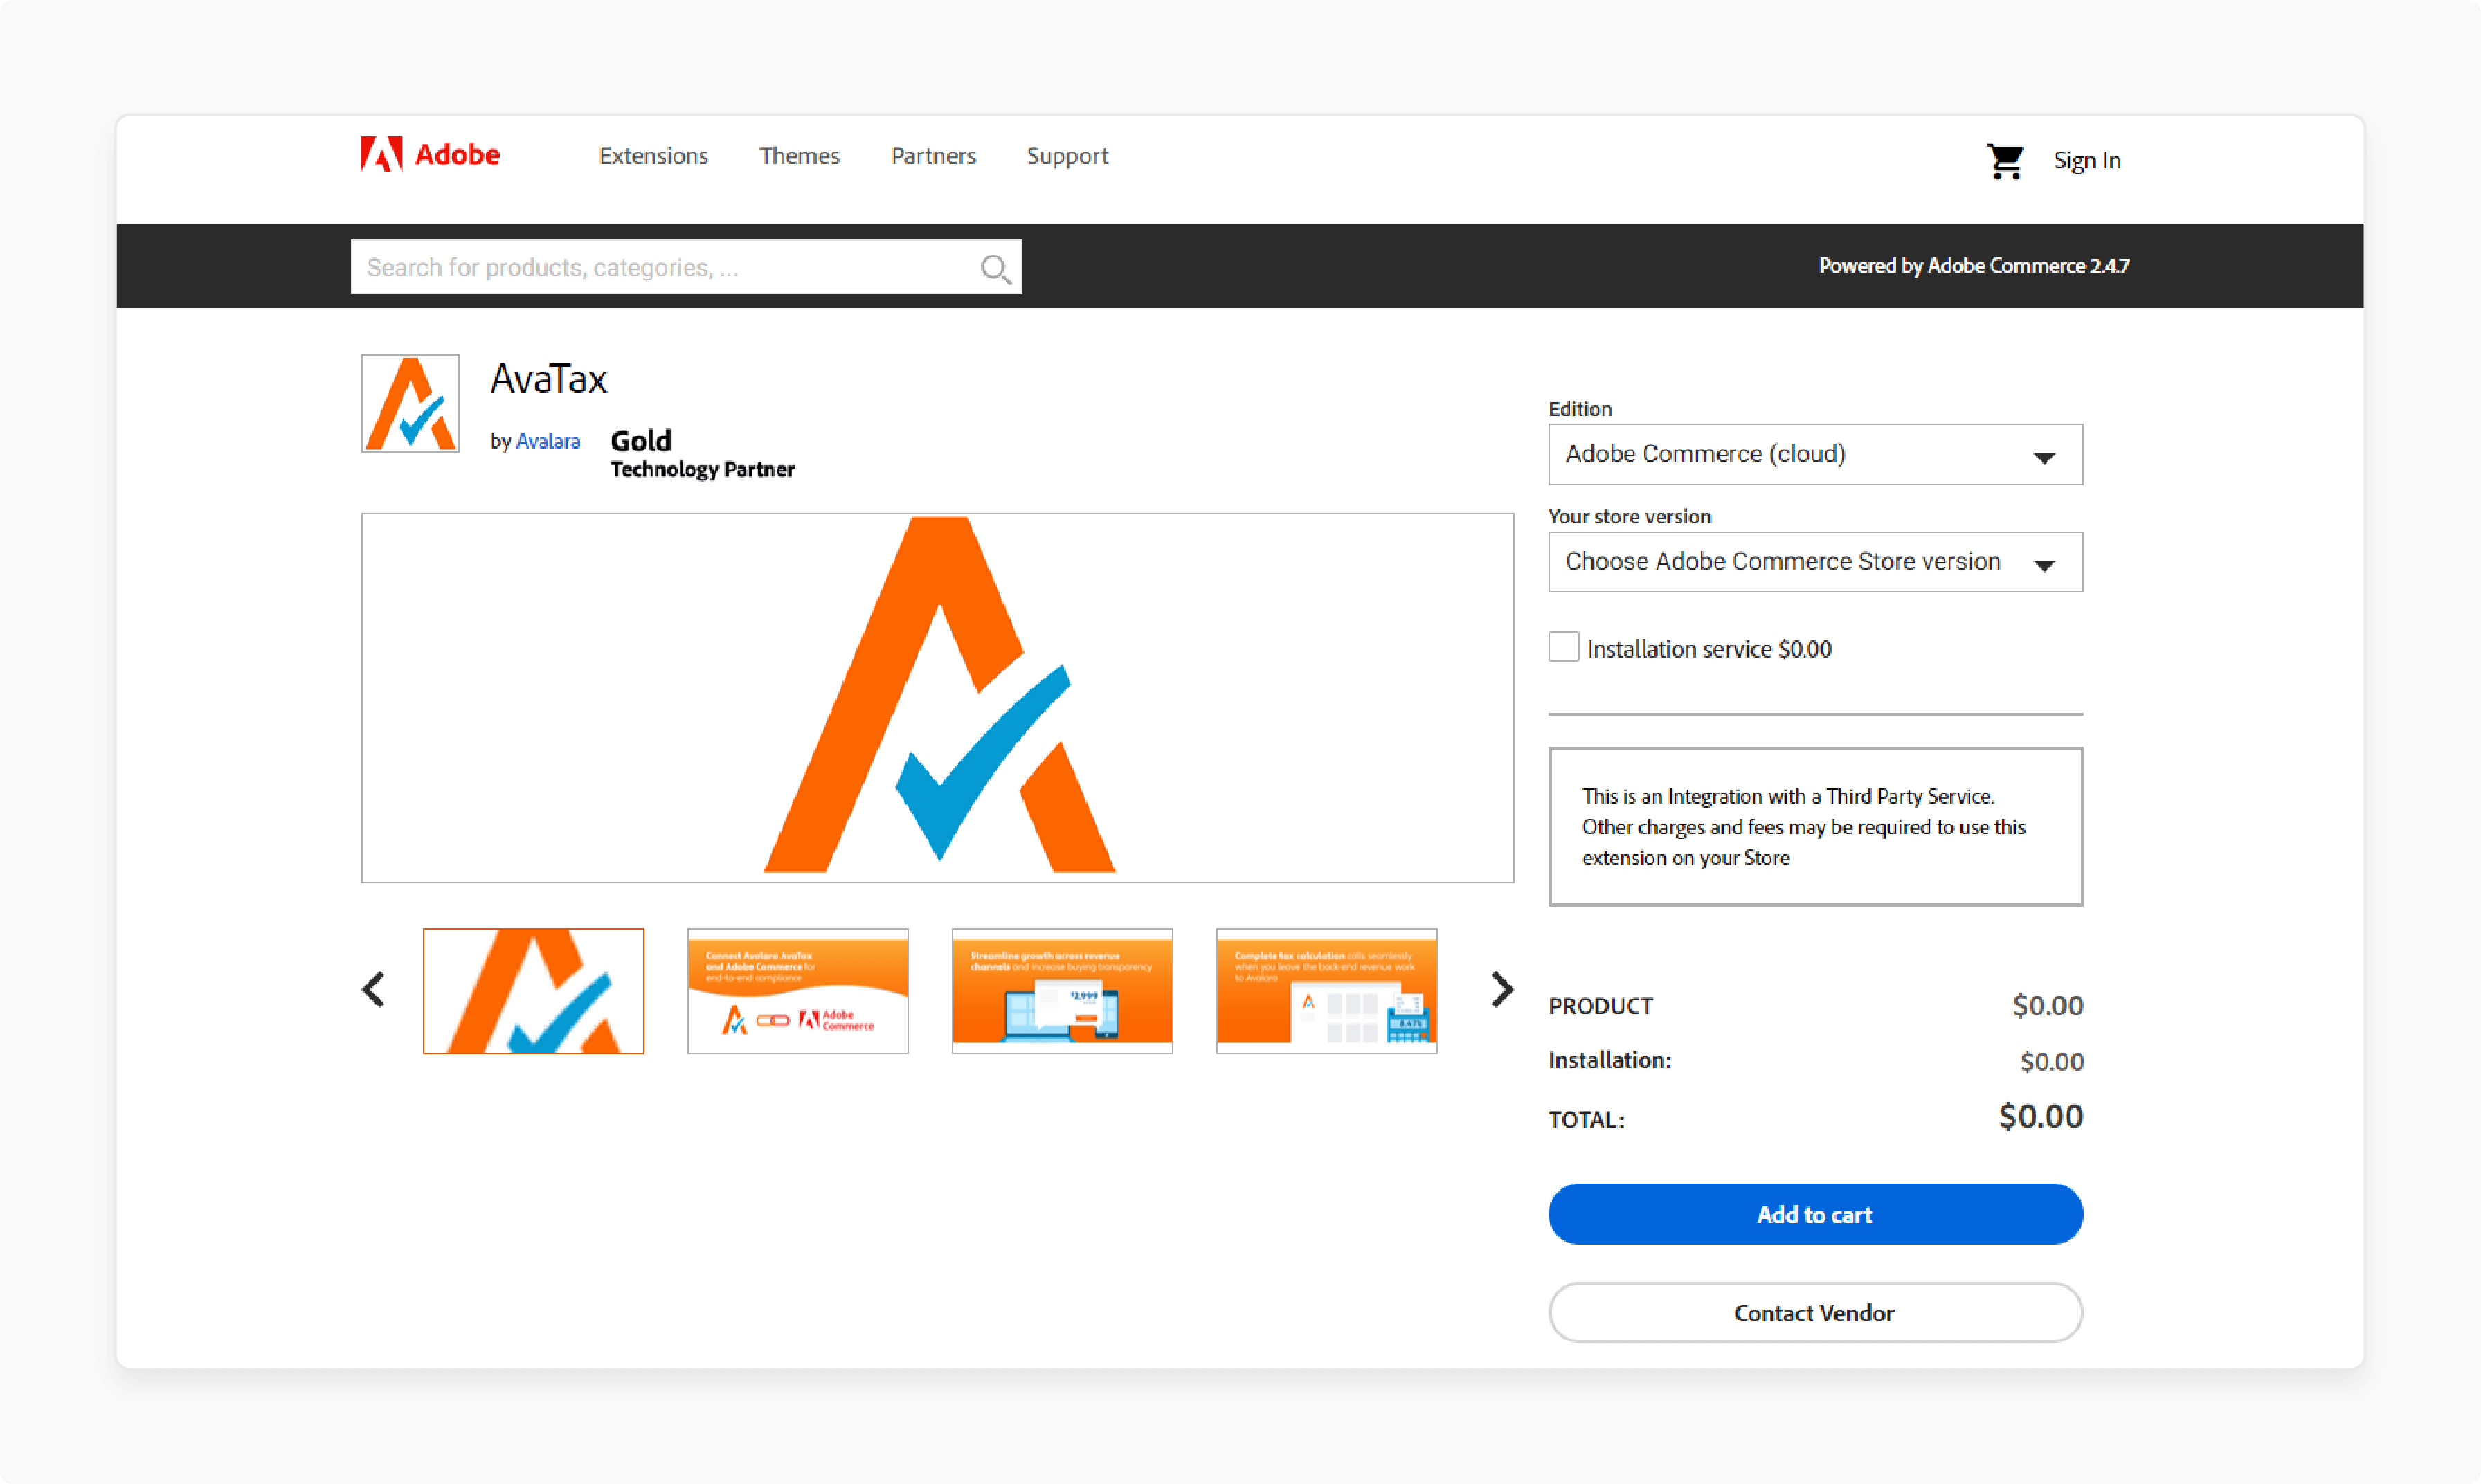The height and width of the screenshot is (1484, 2481).
Task: Select the Extensions menu item
Action: tap(653, 156)
